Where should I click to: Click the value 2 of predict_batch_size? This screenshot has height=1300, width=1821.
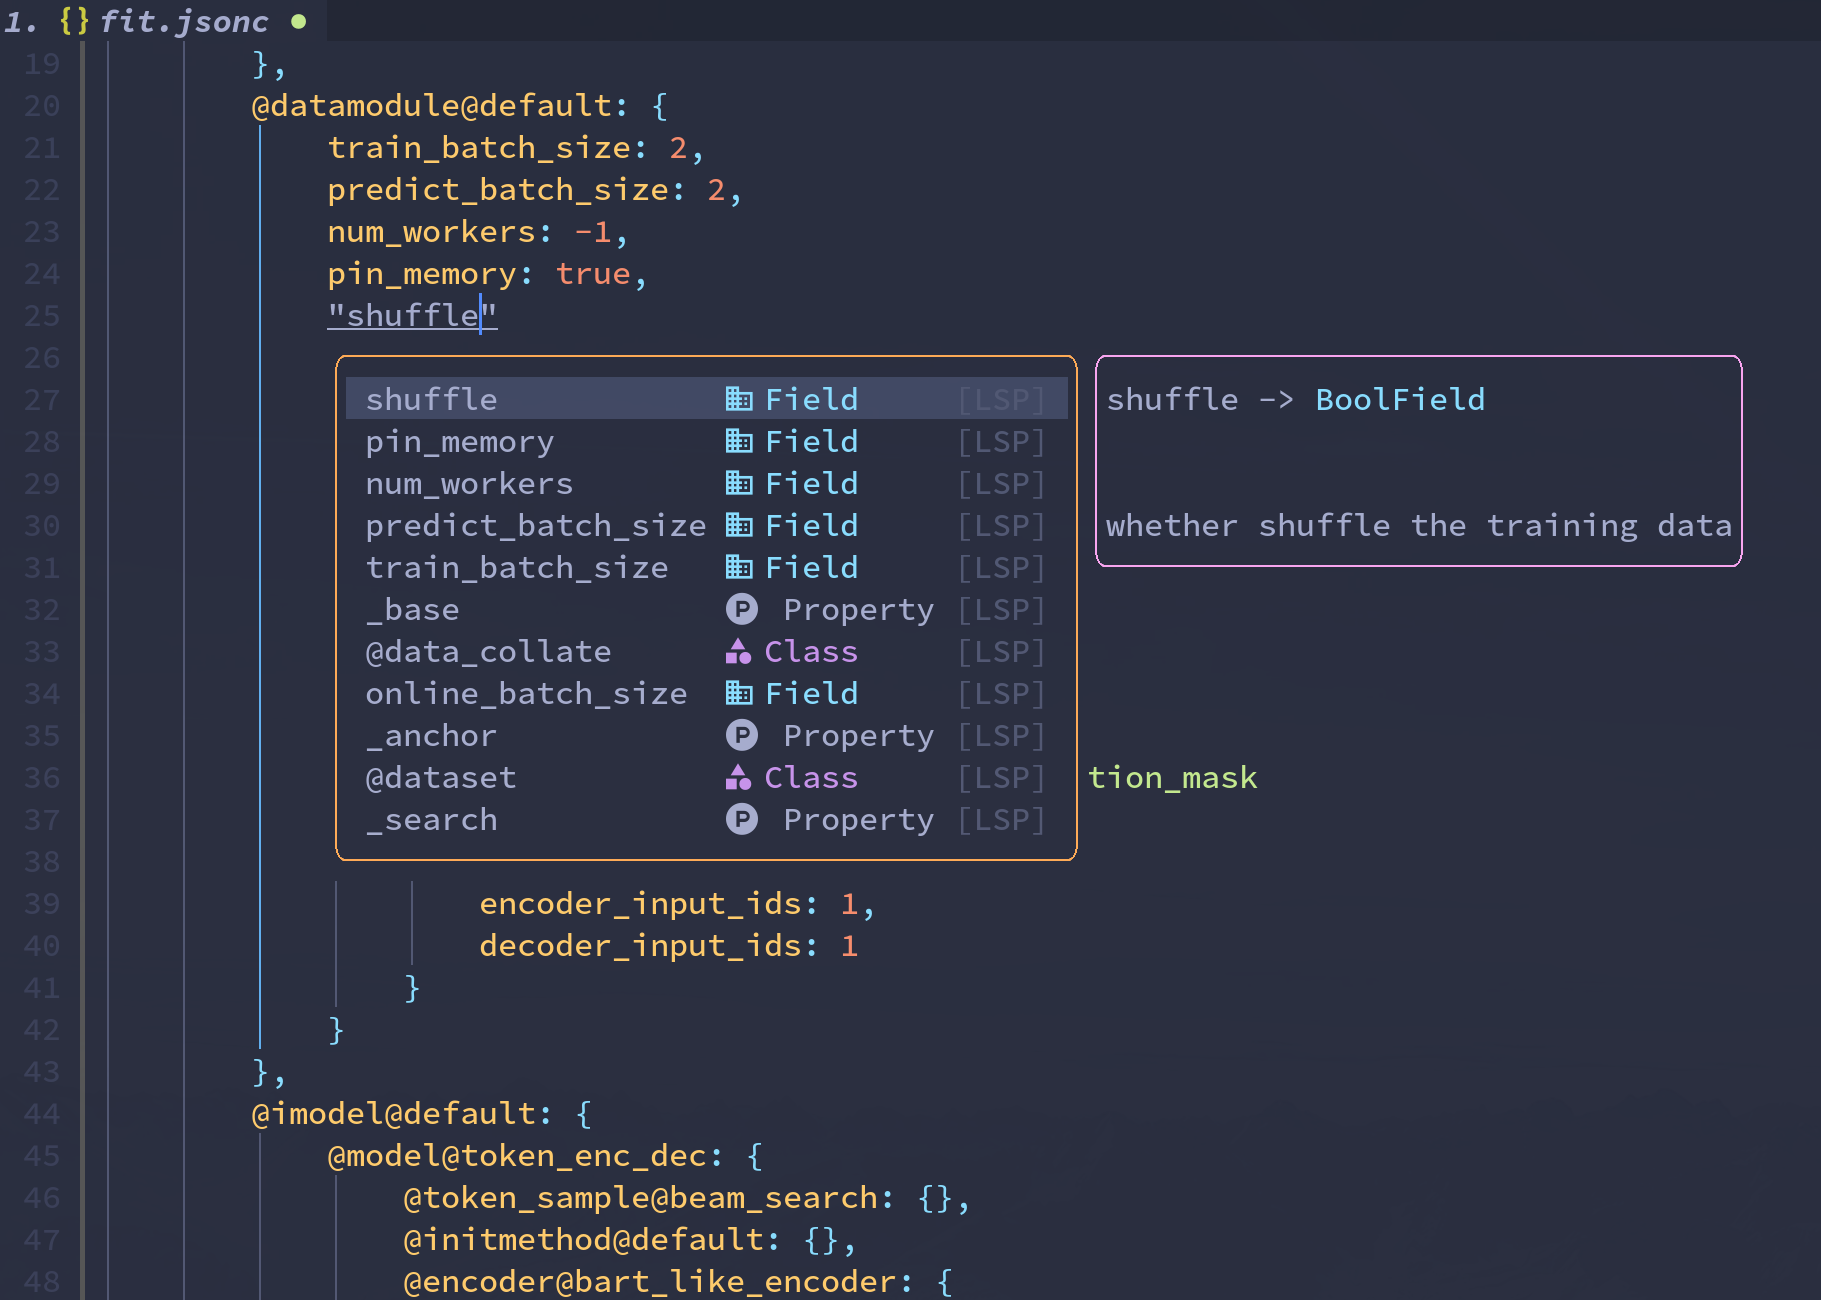coord(716,189)
